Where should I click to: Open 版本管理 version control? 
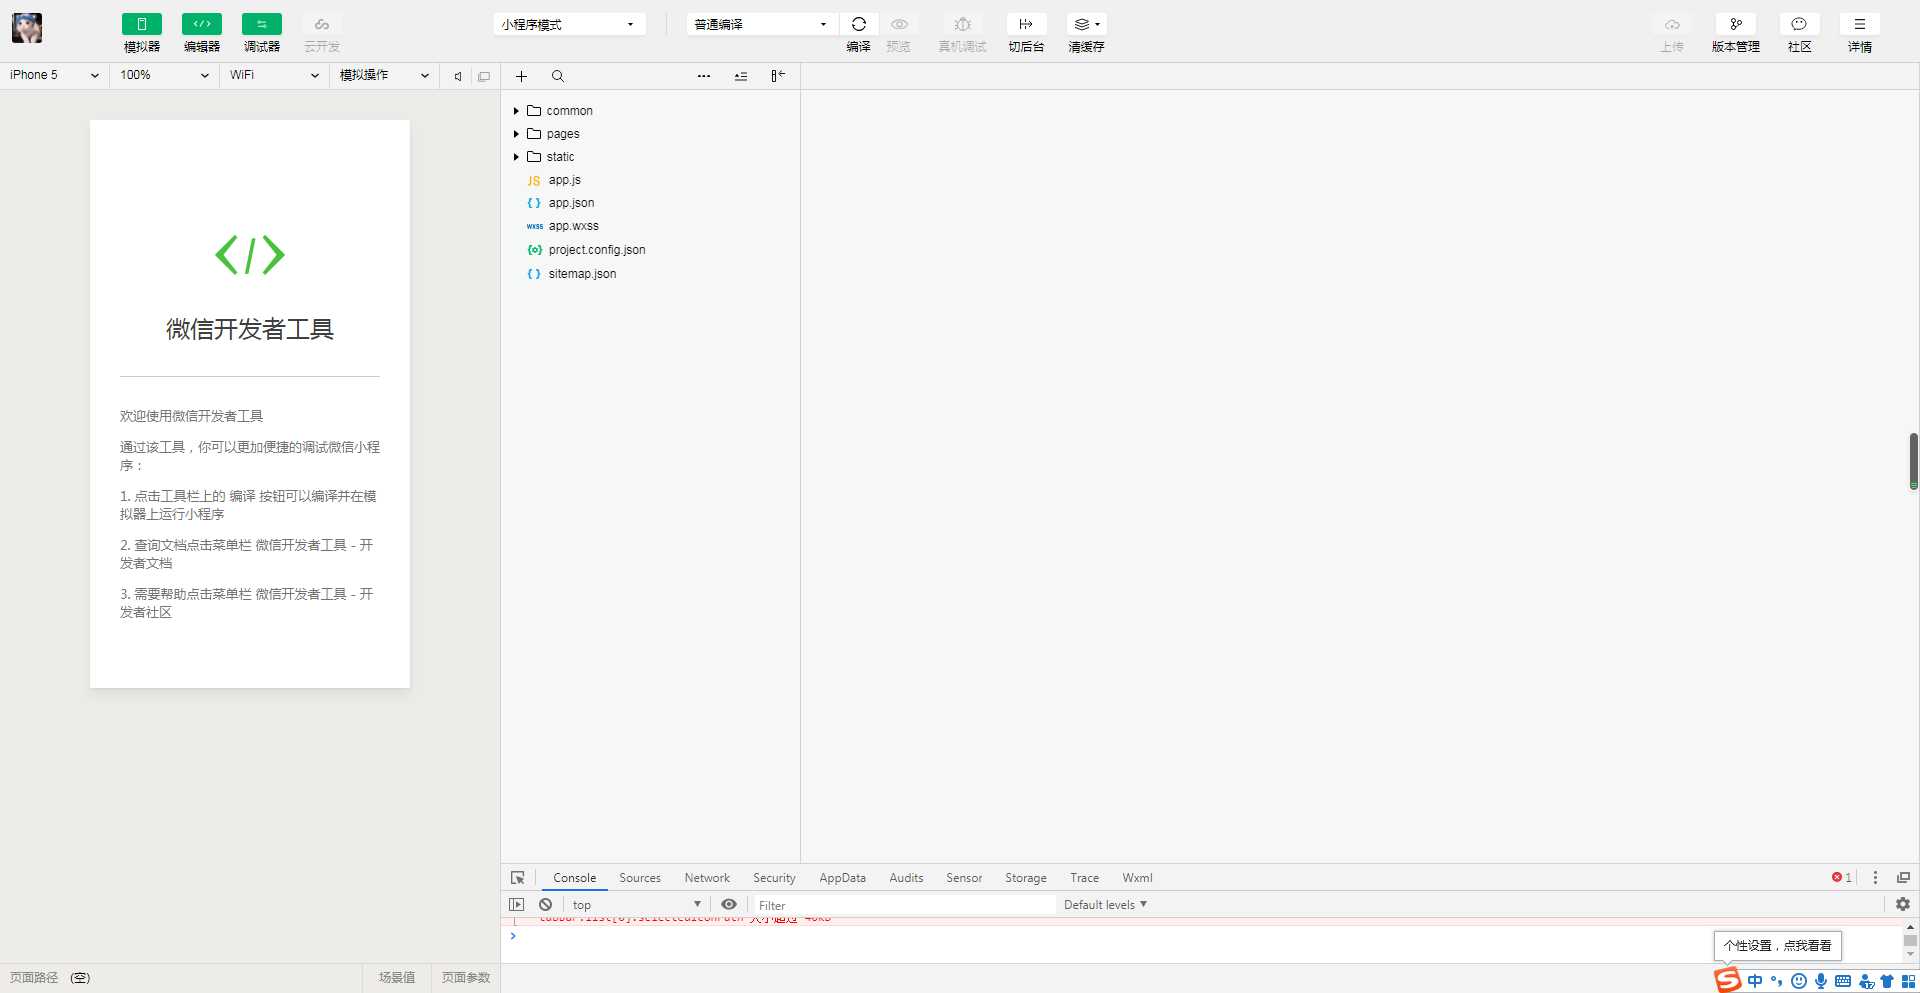tap(1736, 24)
